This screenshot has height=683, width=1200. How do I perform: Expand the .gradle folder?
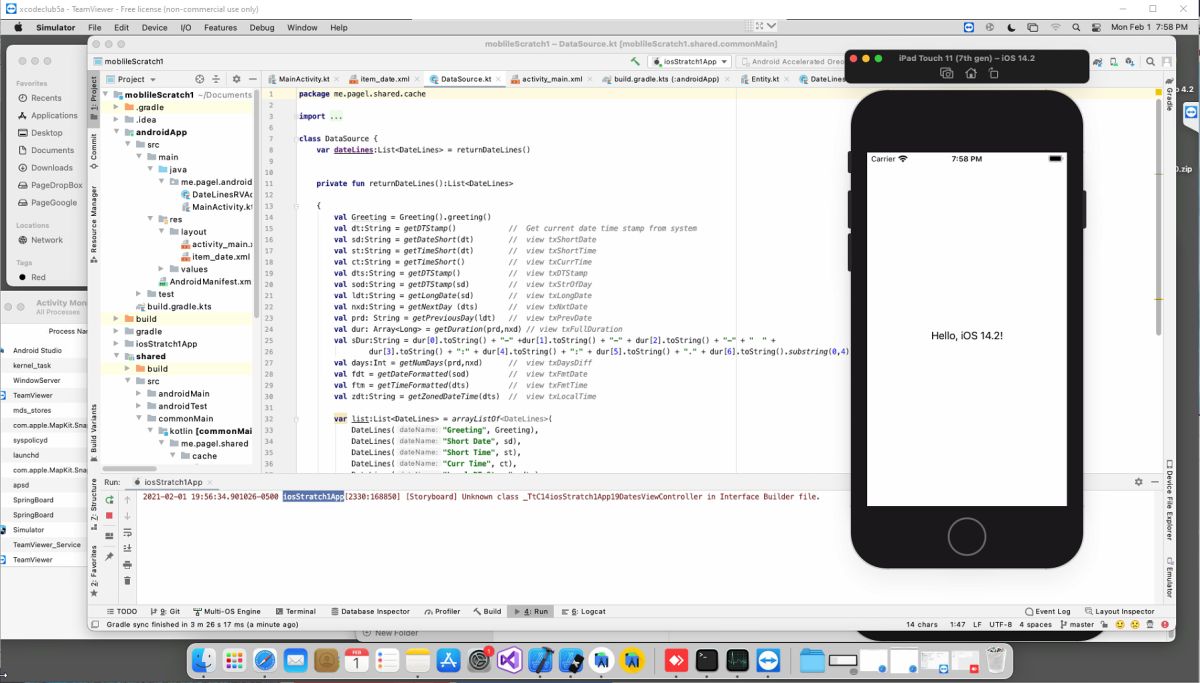point(117,107)
